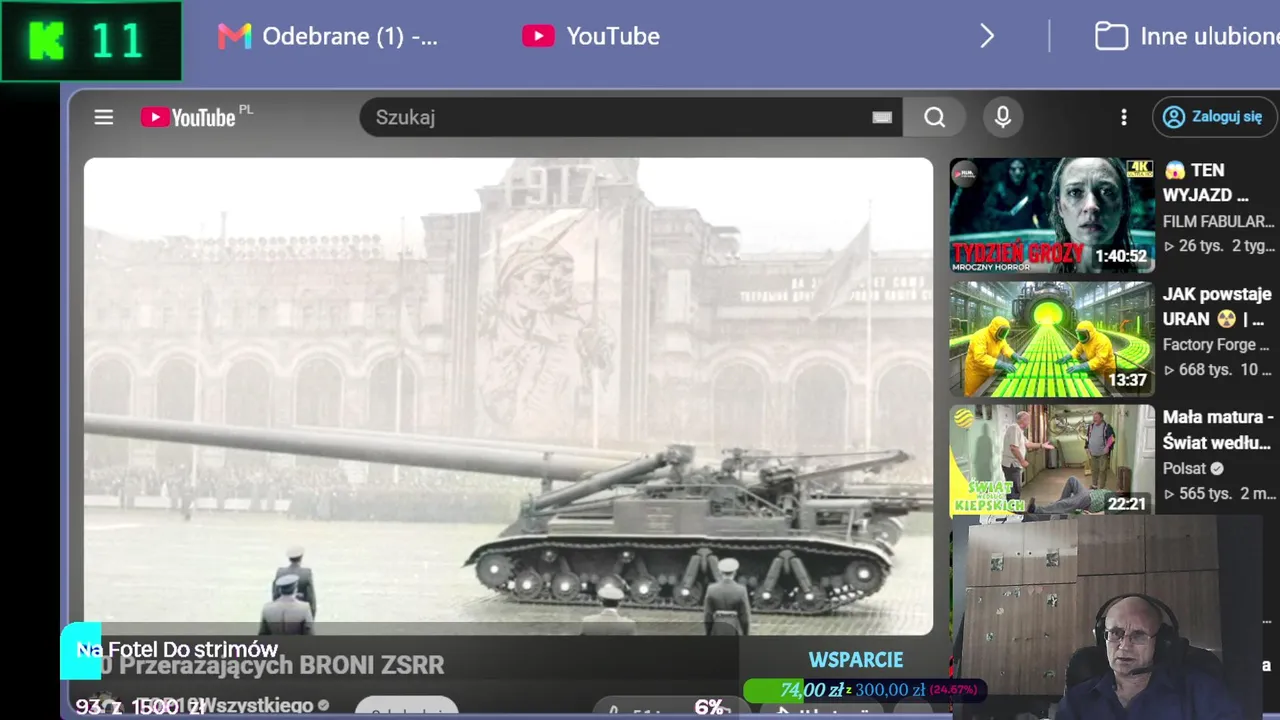Open the Factory Forge channel name
Image resolution: width=1280 pixels, height=720 pixels.
[1216, 345]
